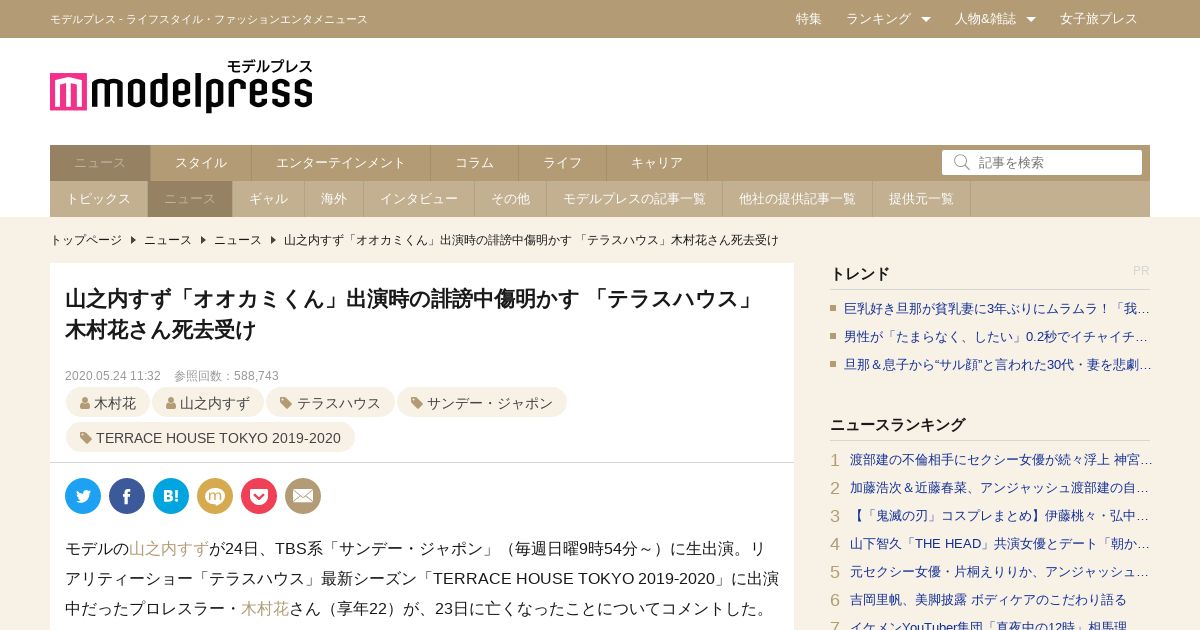This screenshot has height=630, width=1200.
Task: Click the 木村花 tag
Action: 108,404
